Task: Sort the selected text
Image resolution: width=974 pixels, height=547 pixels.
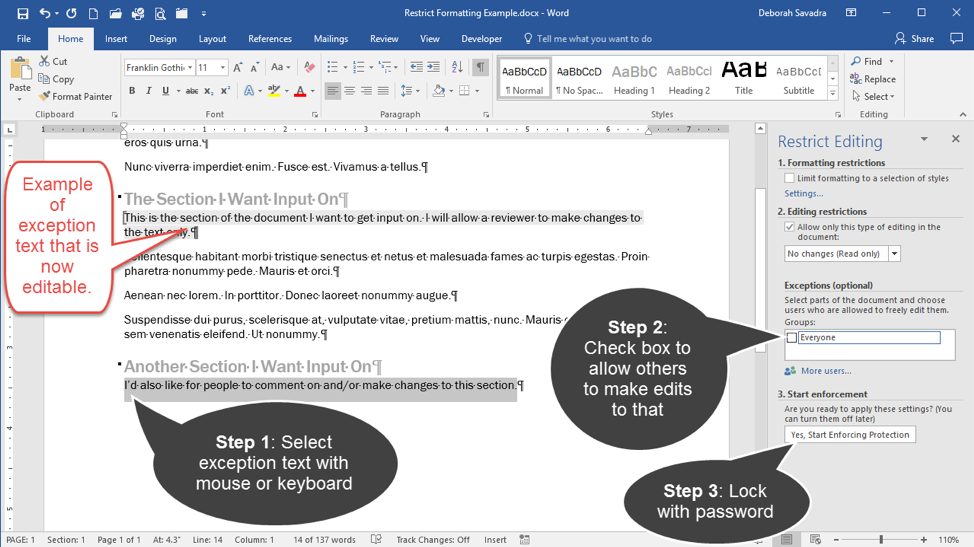Action: (x=457, y=67)
